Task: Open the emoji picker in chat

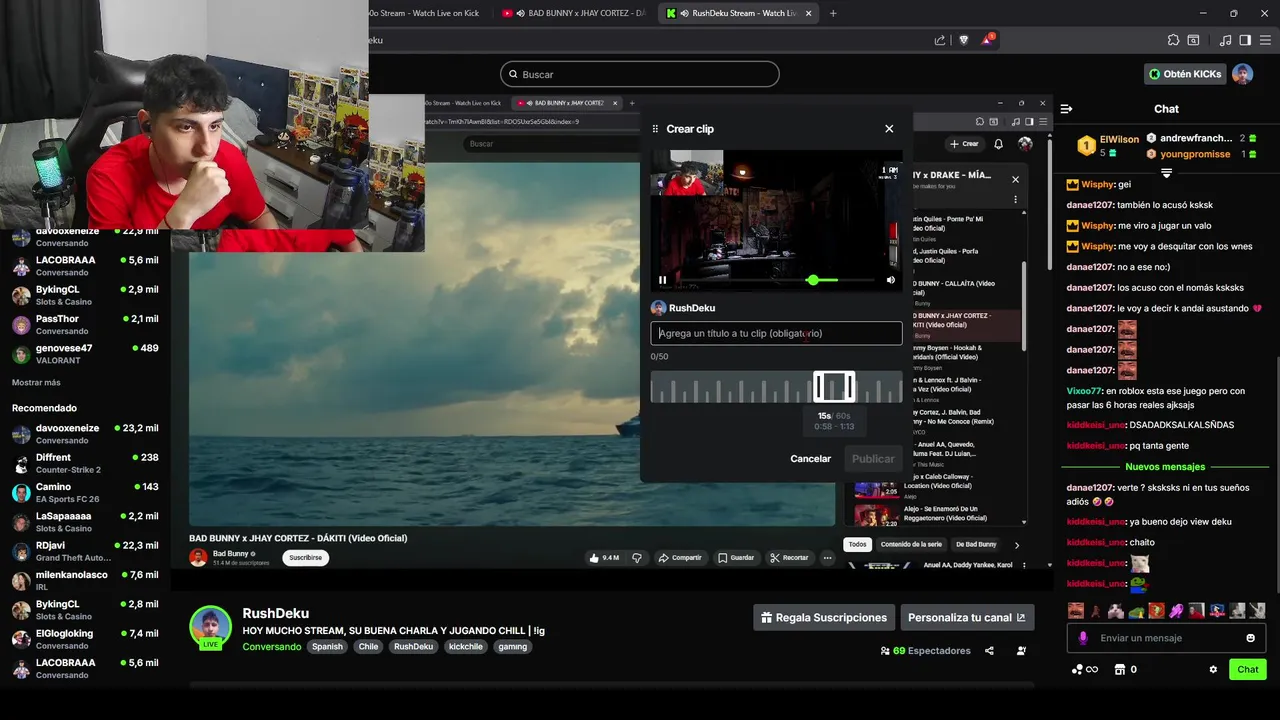Action: [x=1250, y=638]
